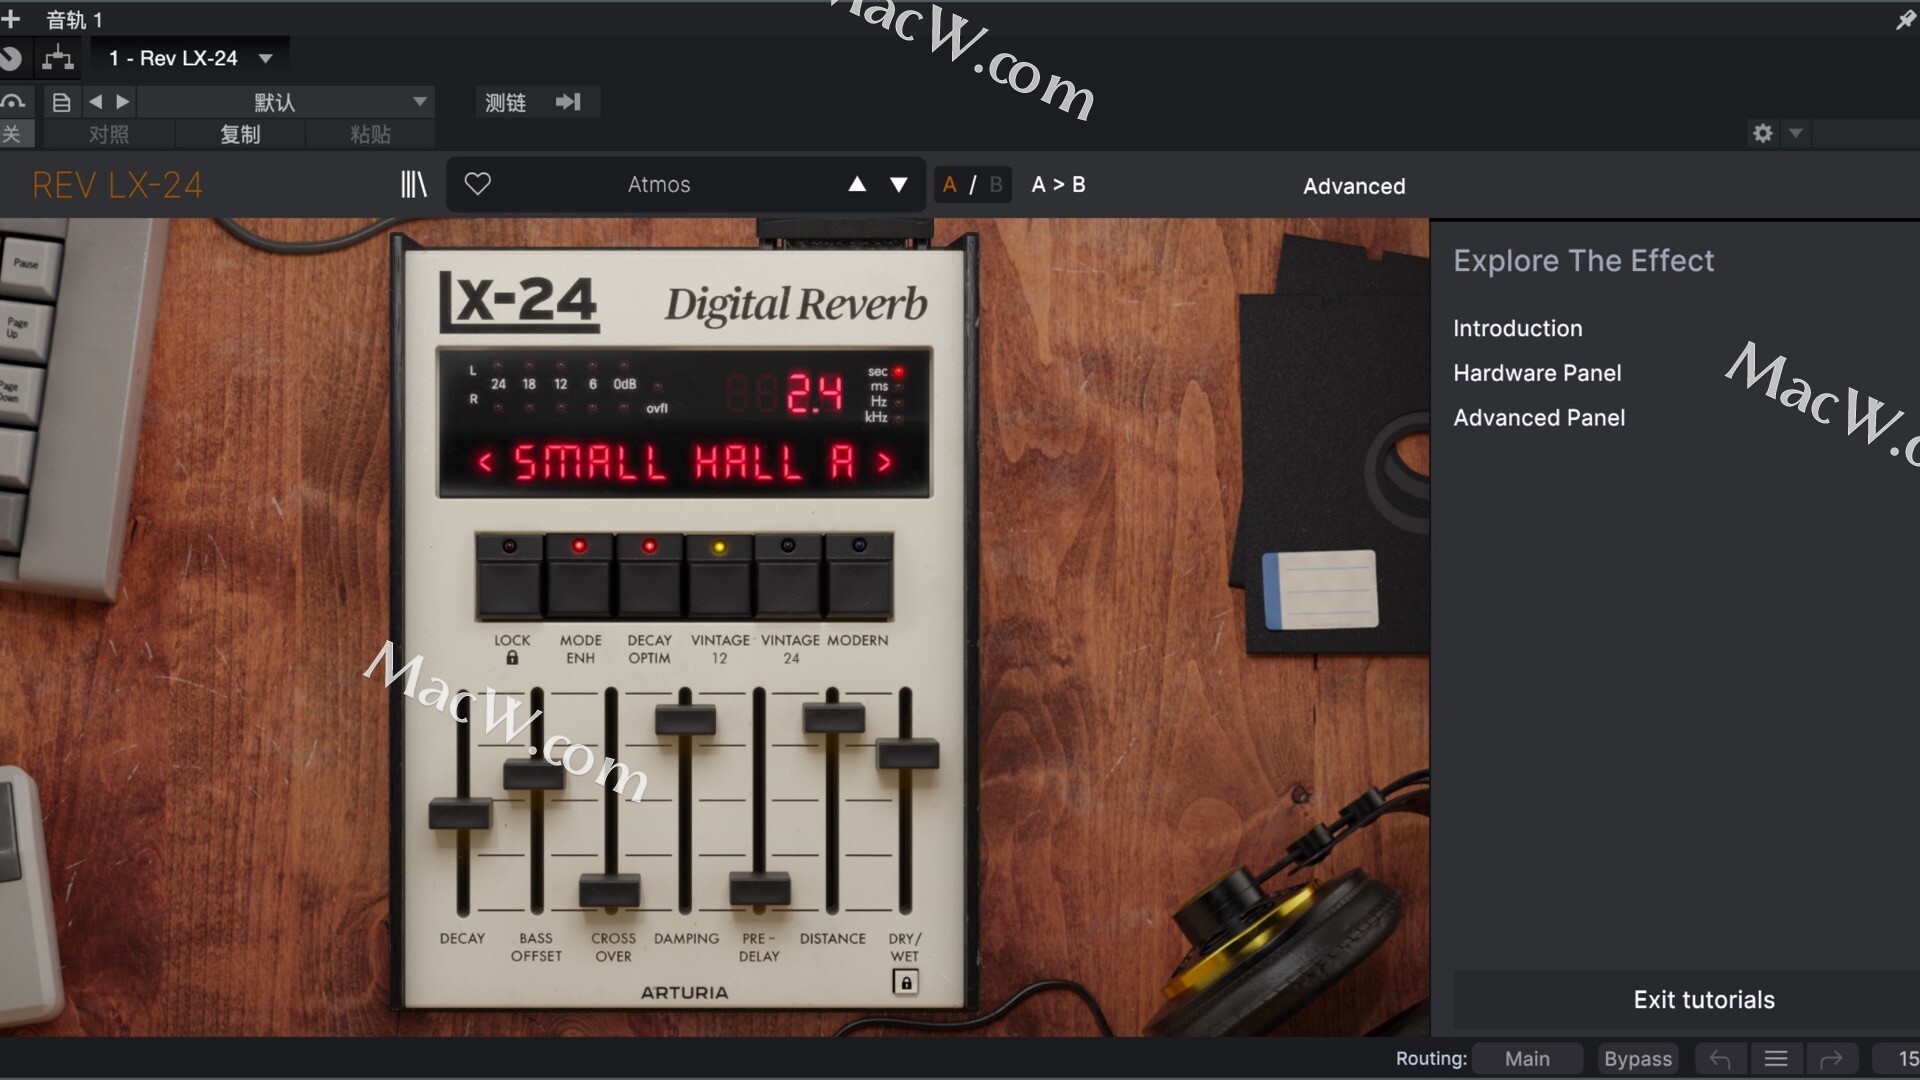
Task: Open the 默认 preset dropdown
Action: coord(286,102)
